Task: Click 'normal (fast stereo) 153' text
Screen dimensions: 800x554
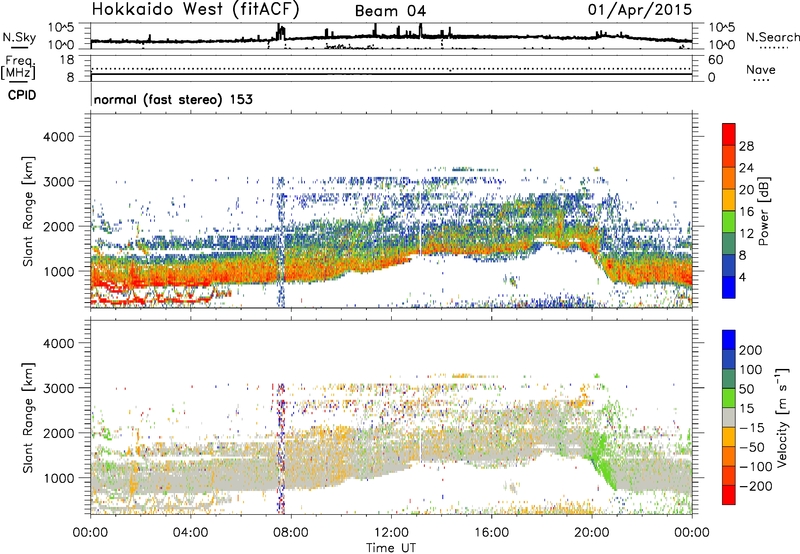Action: pos(173,99)
